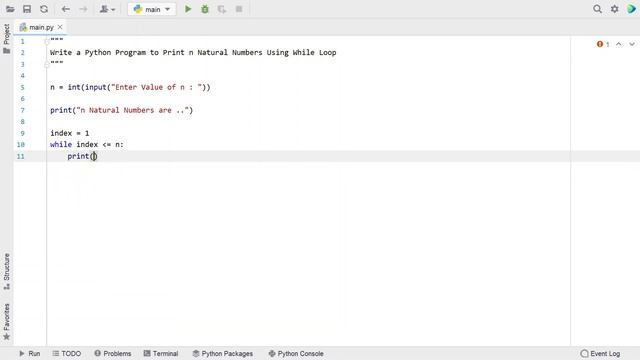Image resolution: width=640 pixels, height=360 pixels.
Task: Reload files with the synchronize icon
Action: 44,9
